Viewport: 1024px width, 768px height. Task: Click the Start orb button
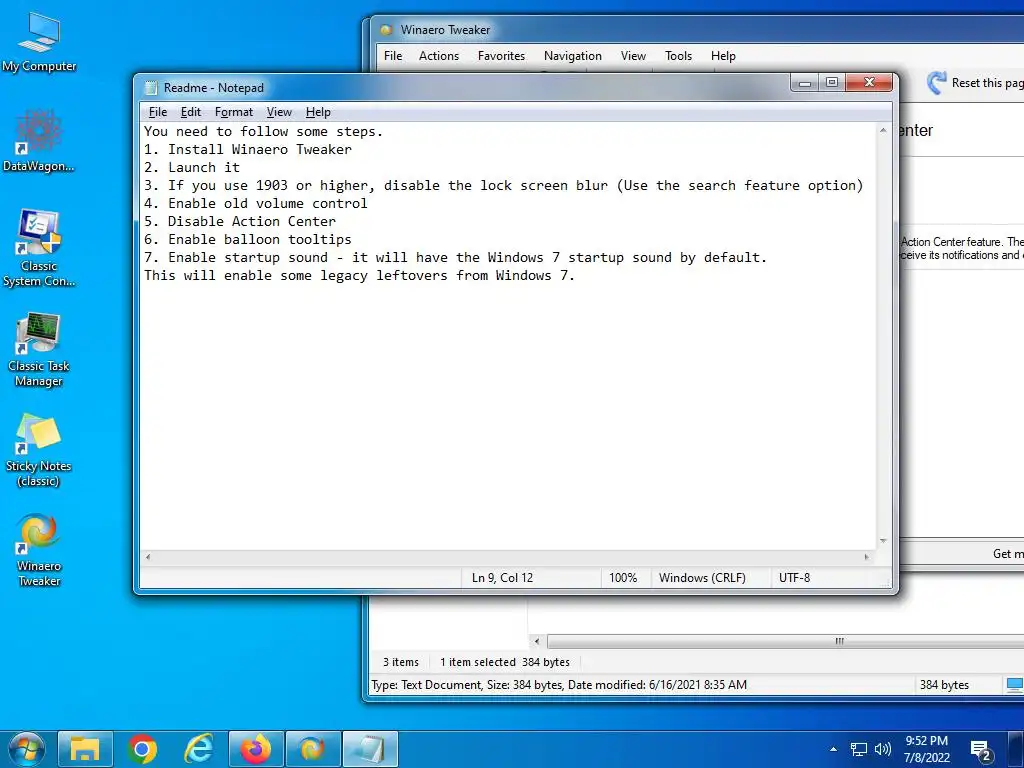pos(27,748)
